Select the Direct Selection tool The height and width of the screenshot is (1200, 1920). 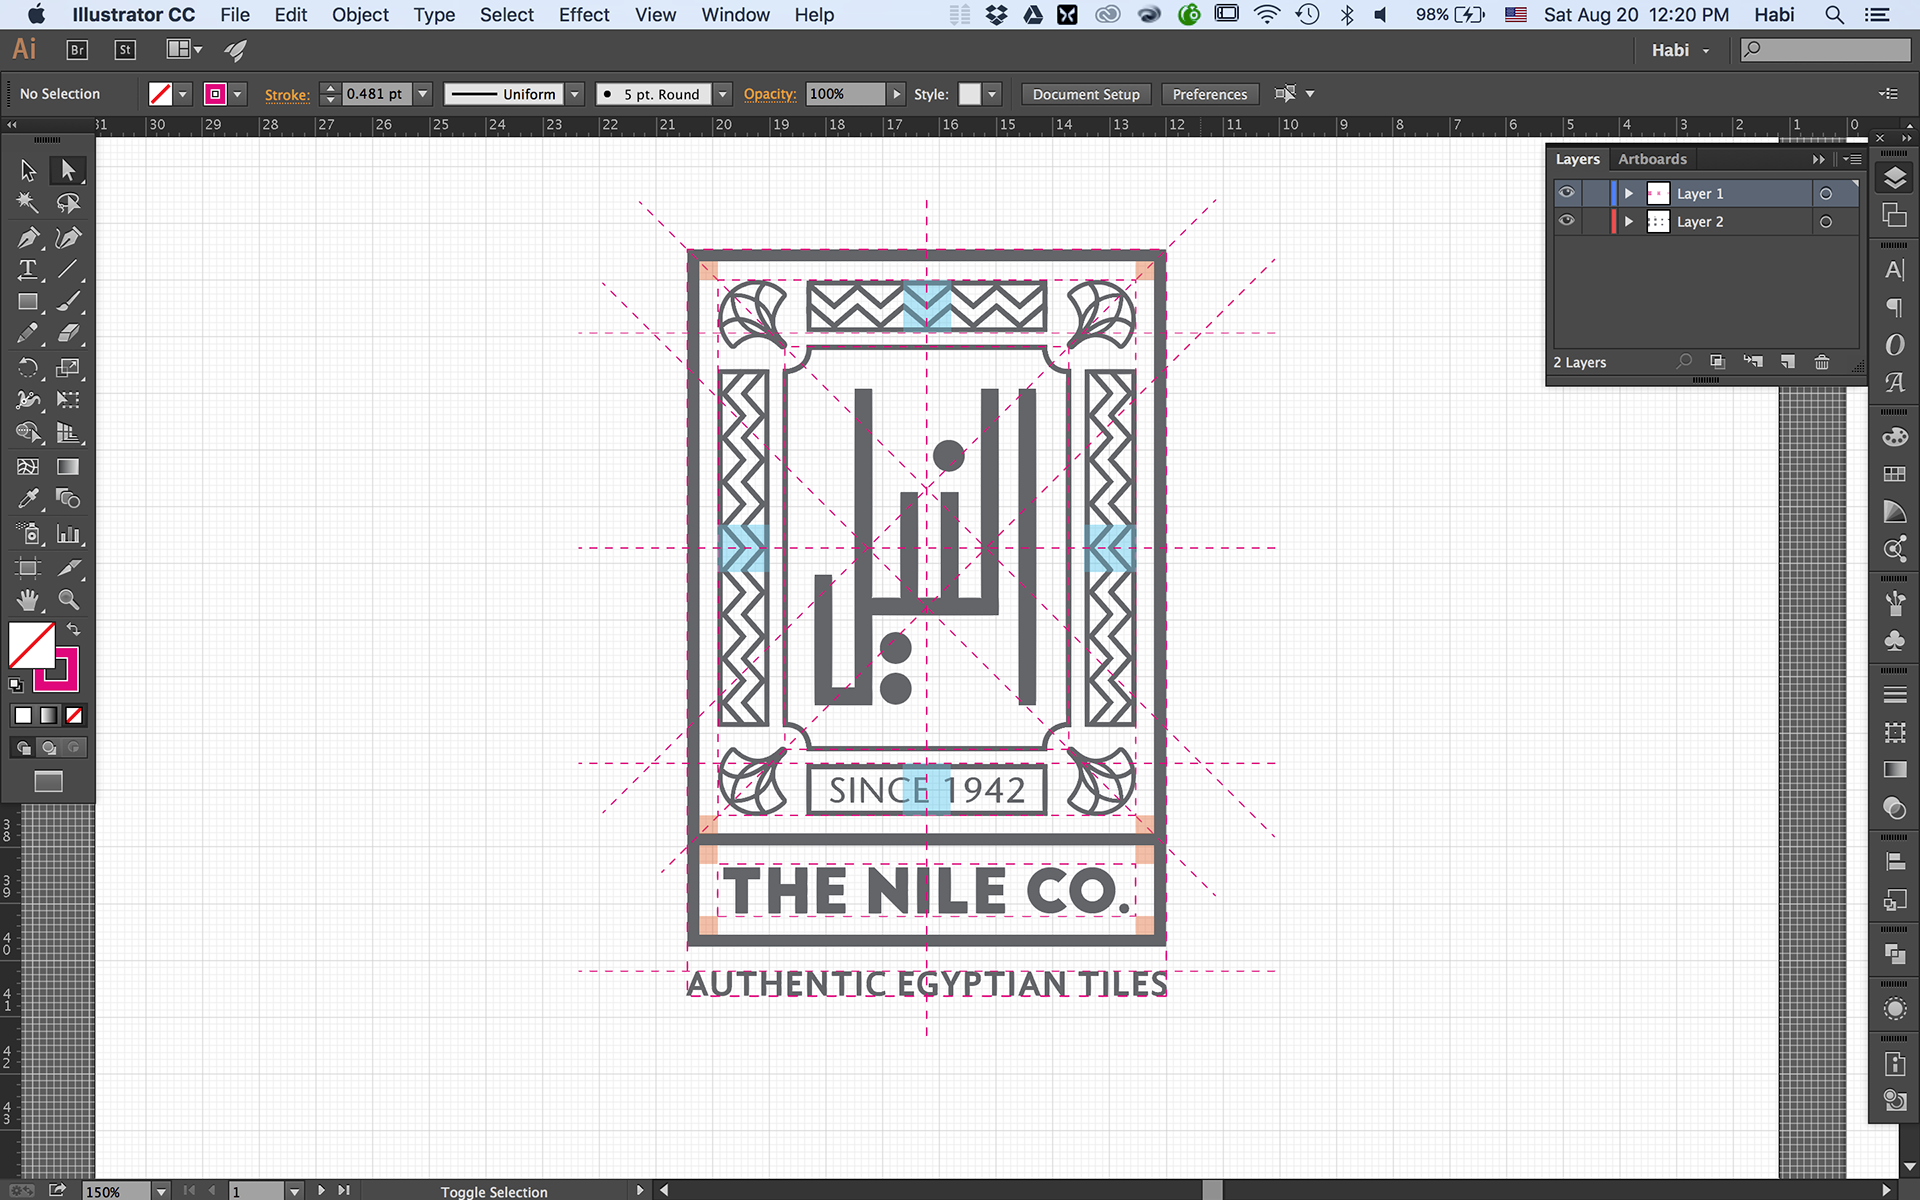click(68, 170)
